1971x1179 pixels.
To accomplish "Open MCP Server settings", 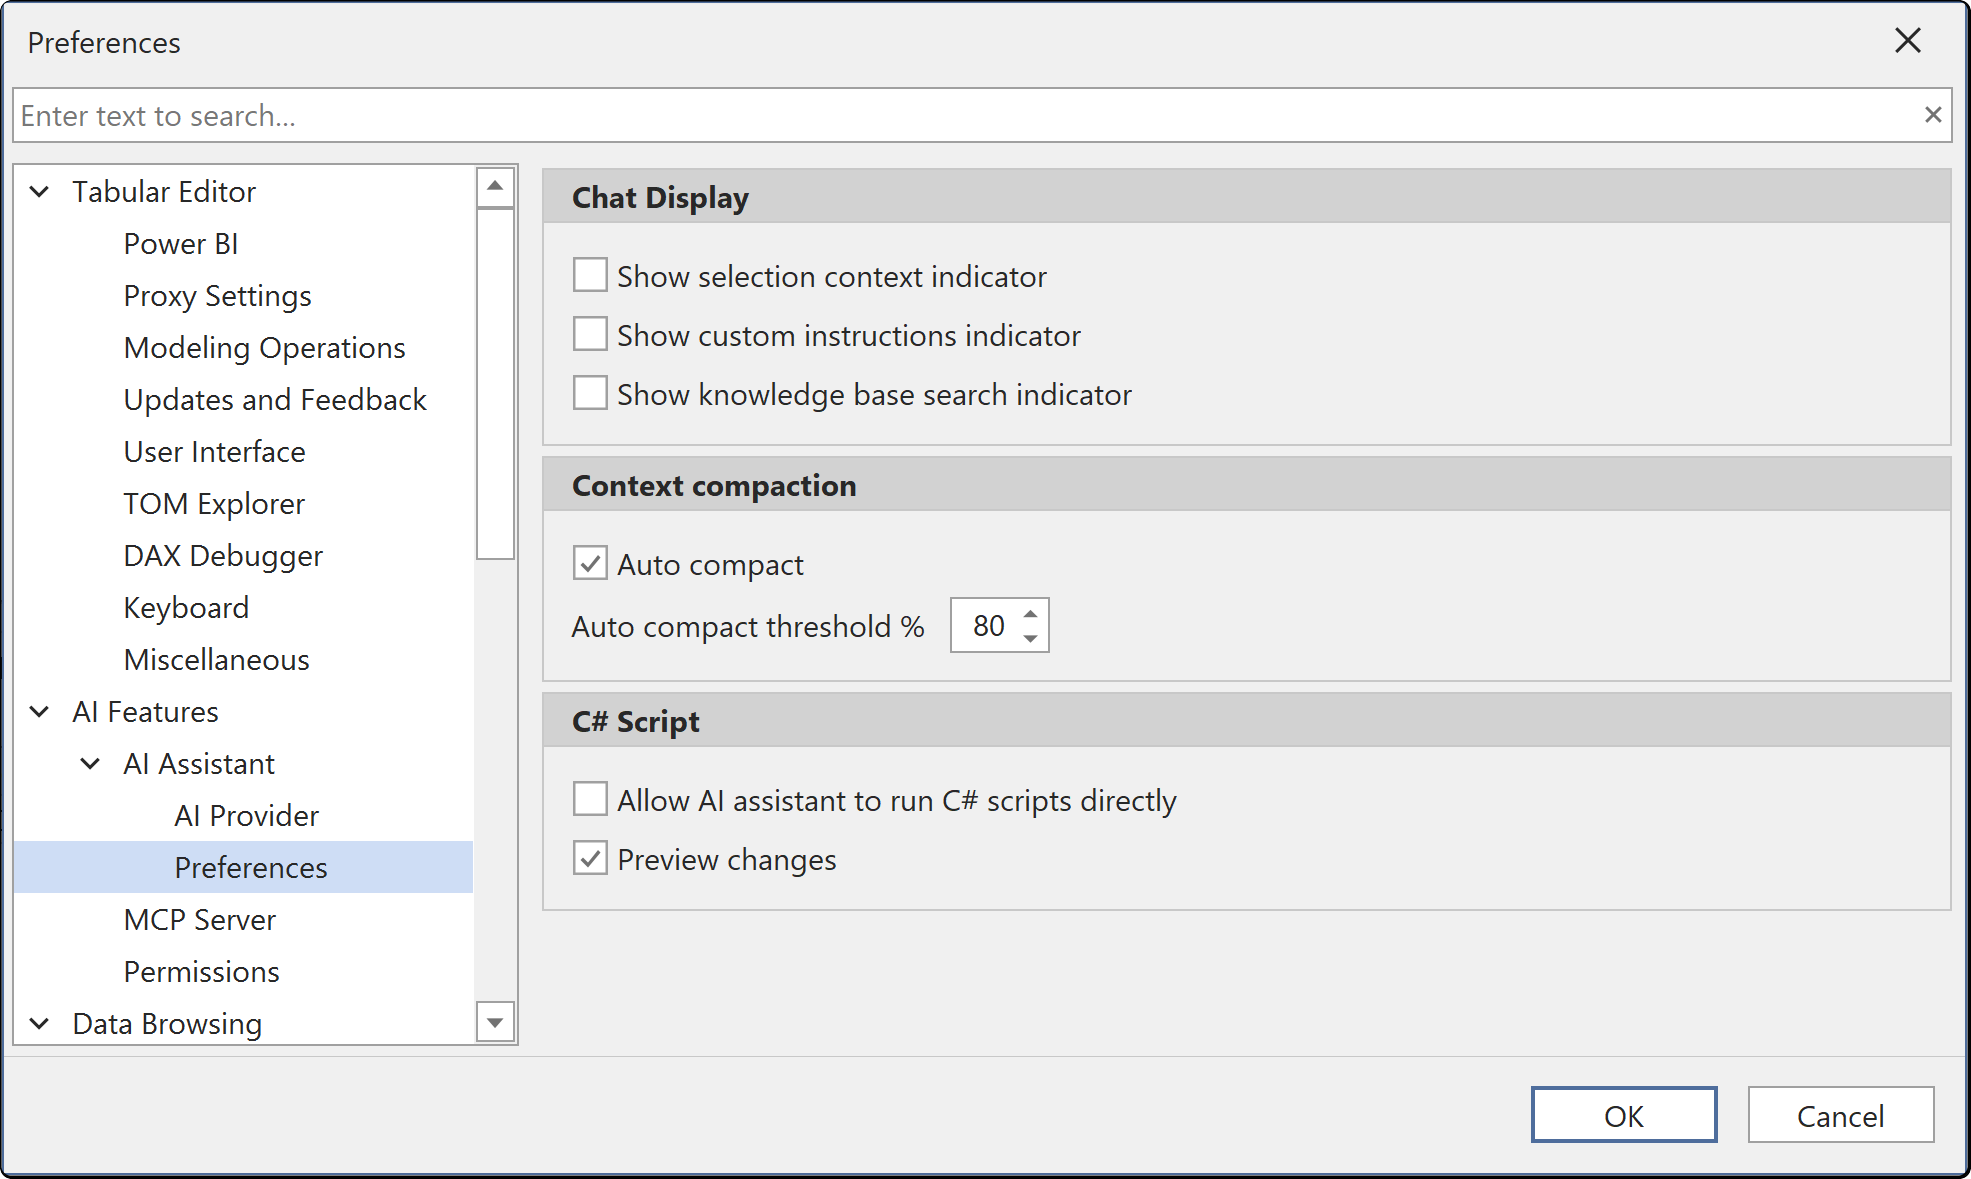I will (x=200, y=919).
